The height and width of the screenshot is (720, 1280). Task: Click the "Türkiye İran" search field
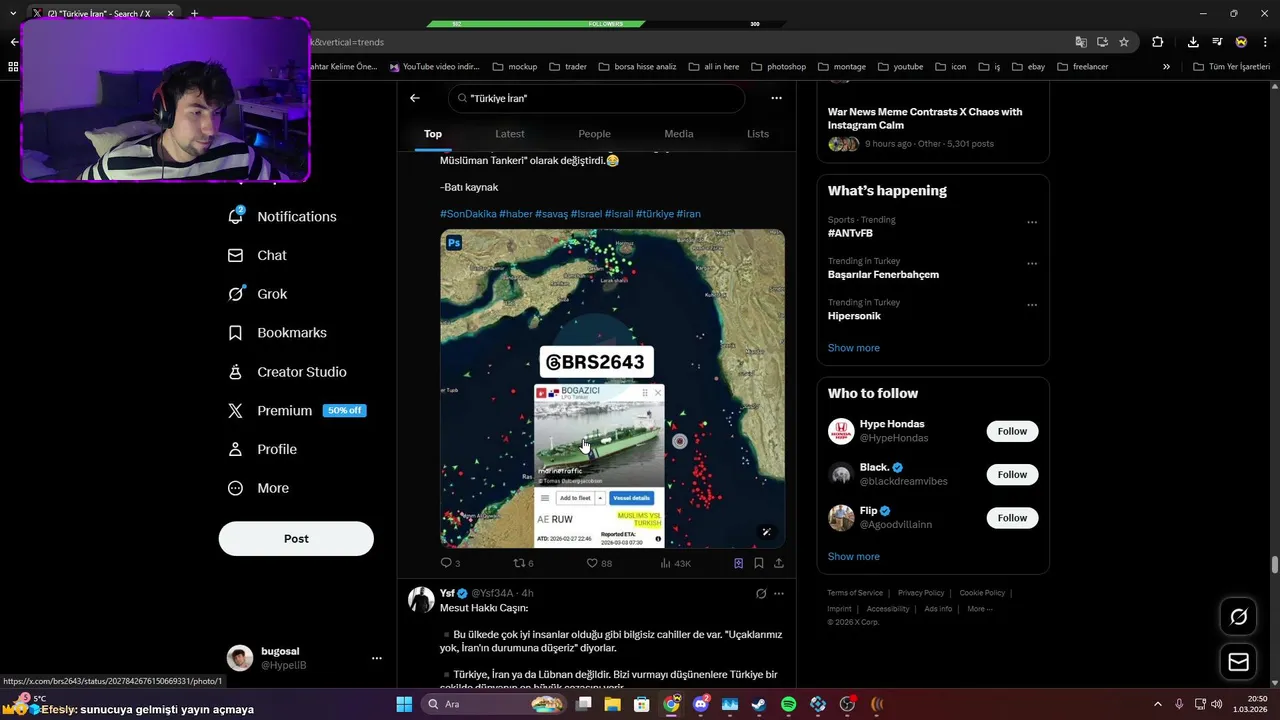point(596,98)
